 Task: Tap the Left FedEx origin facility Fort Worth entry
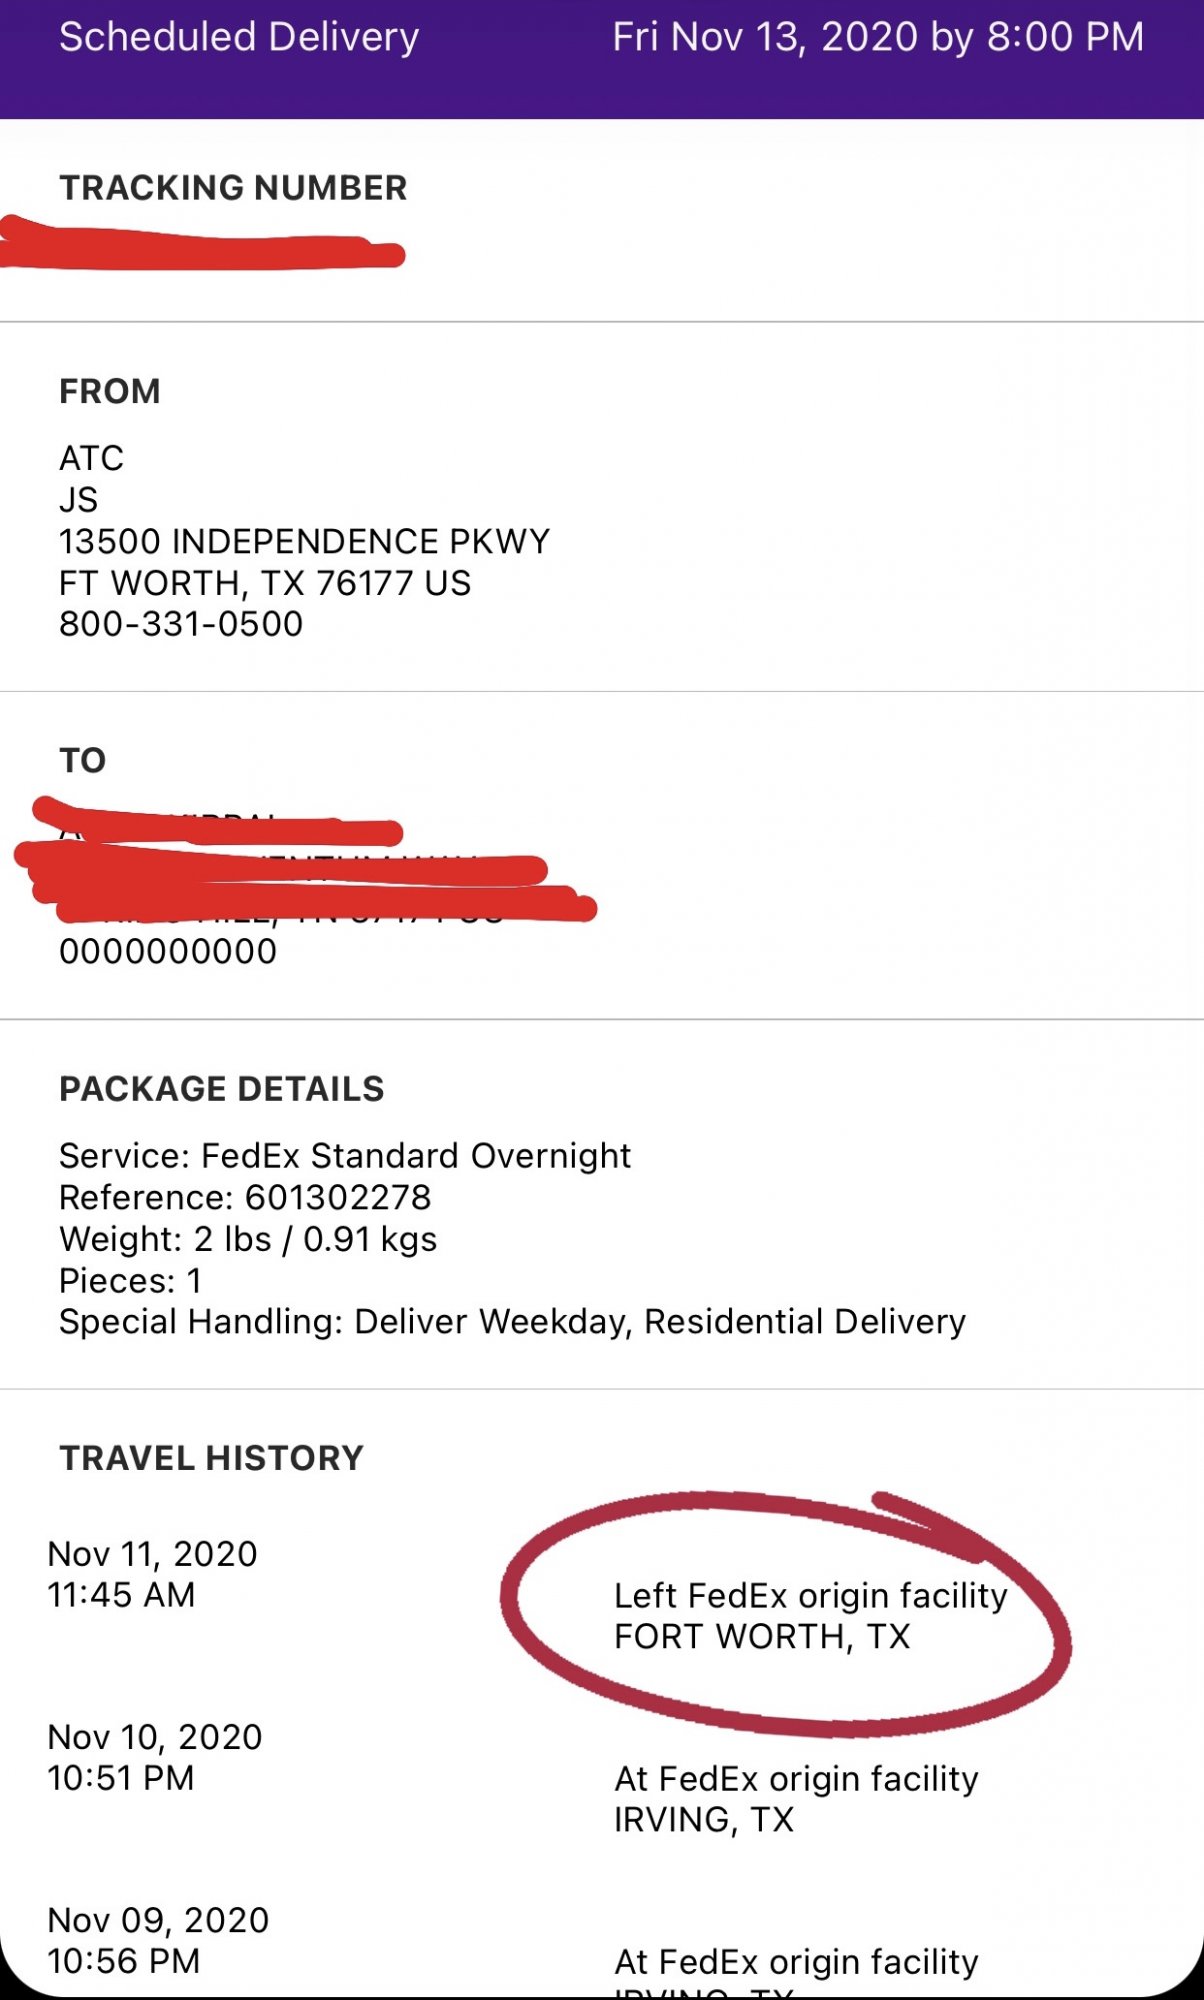coord(810,1616)
